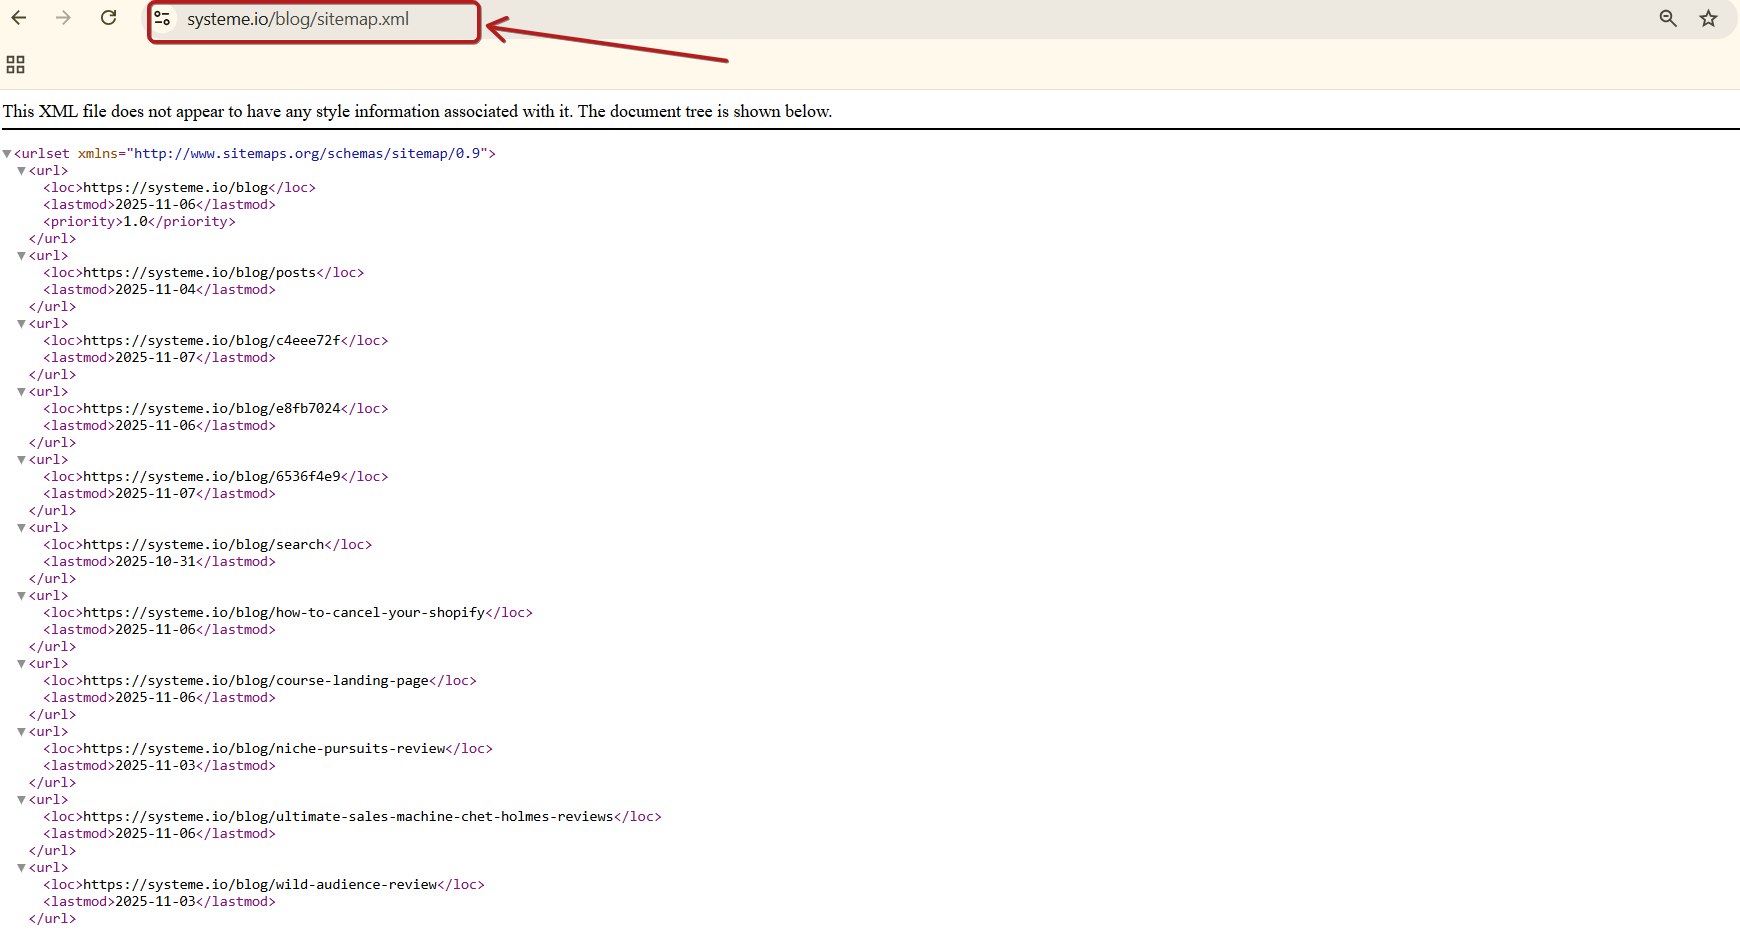
Task: Click the loc text "https://systeme.io/blog/search"
Action: click(x=204, y=545)
